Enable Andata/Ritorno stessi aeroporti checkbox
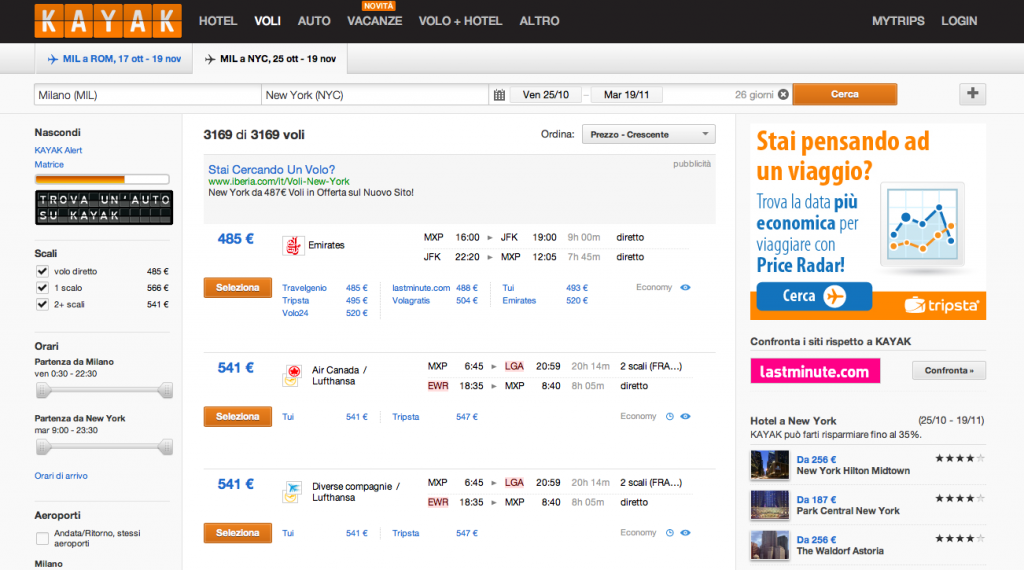This screenshot has width=1024, height=570. coord(42,539)
